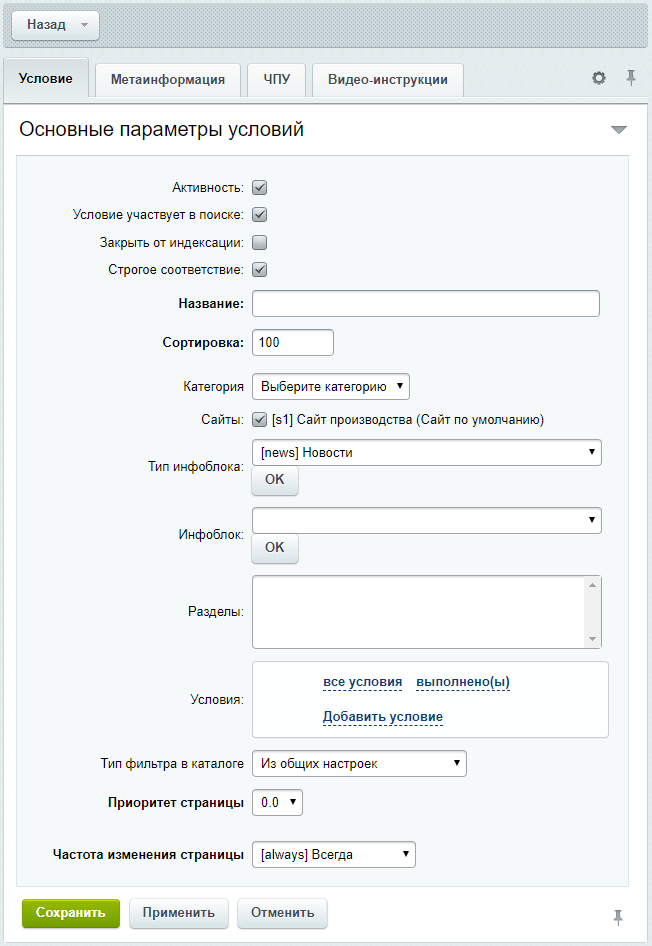Click the Добавить условие link
This screenshot has height=946, width=652.
pos(382,717)
